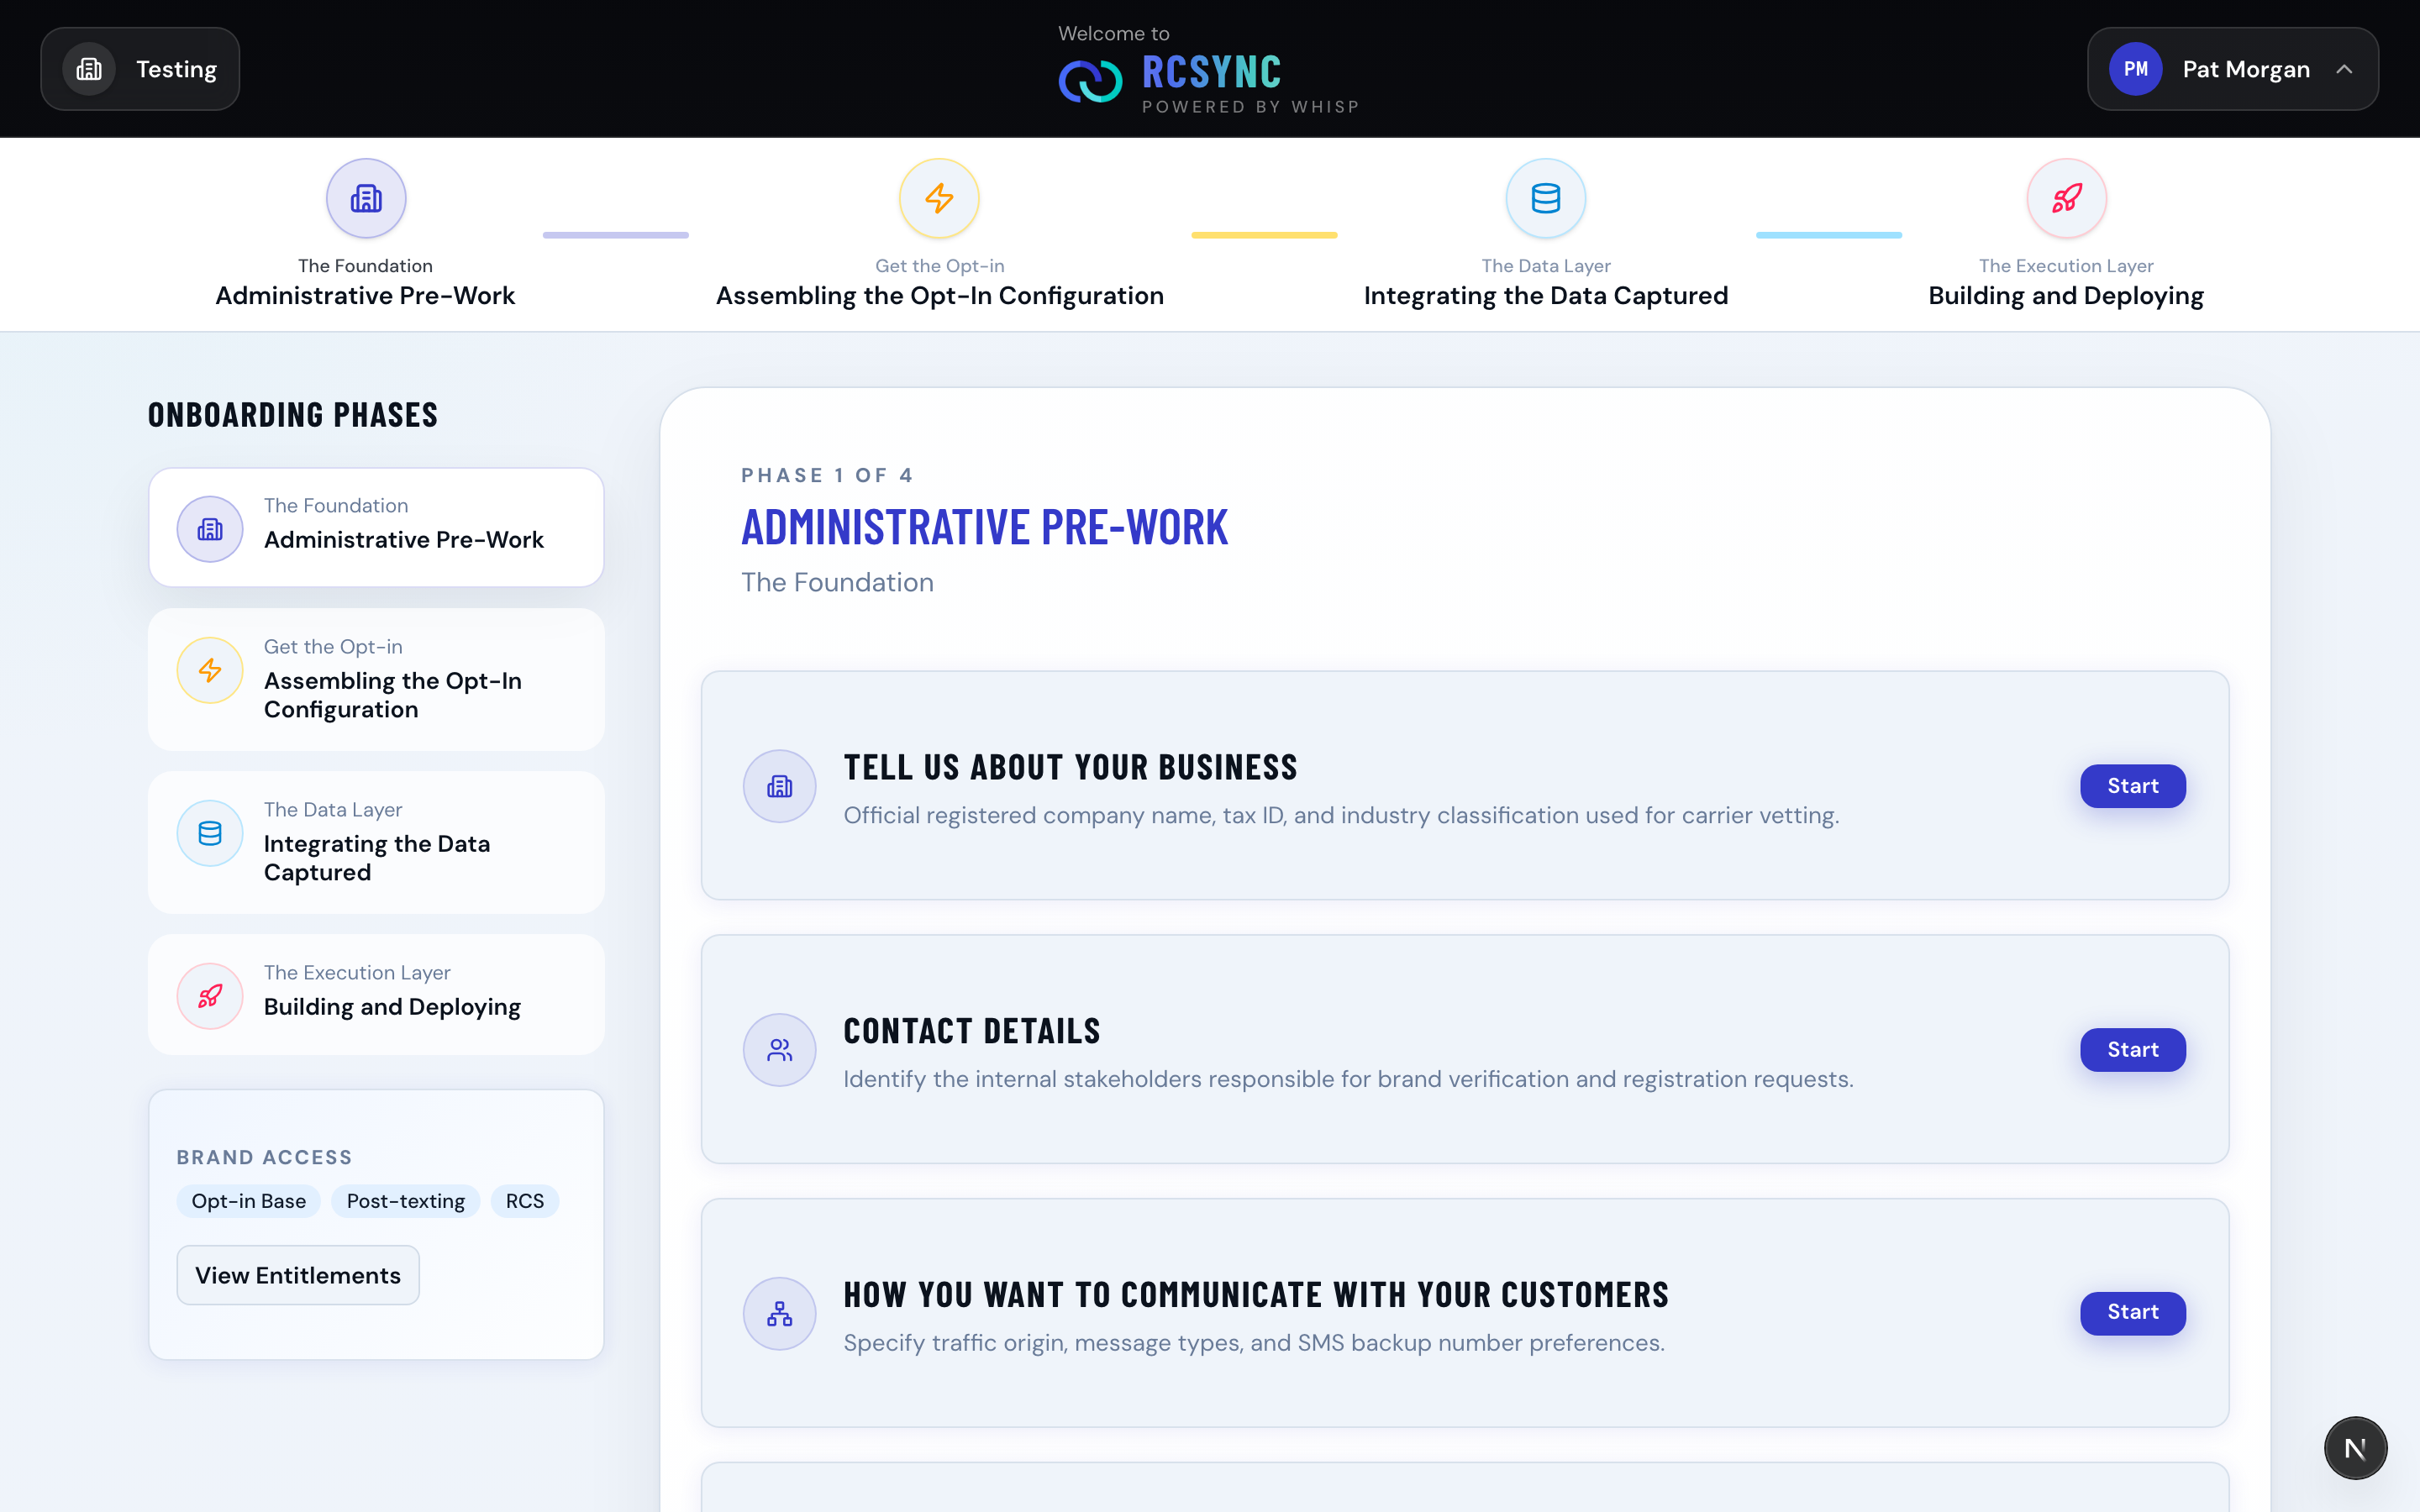
Task: Click the Onboarding Phases heading
Action: point(293,415)
